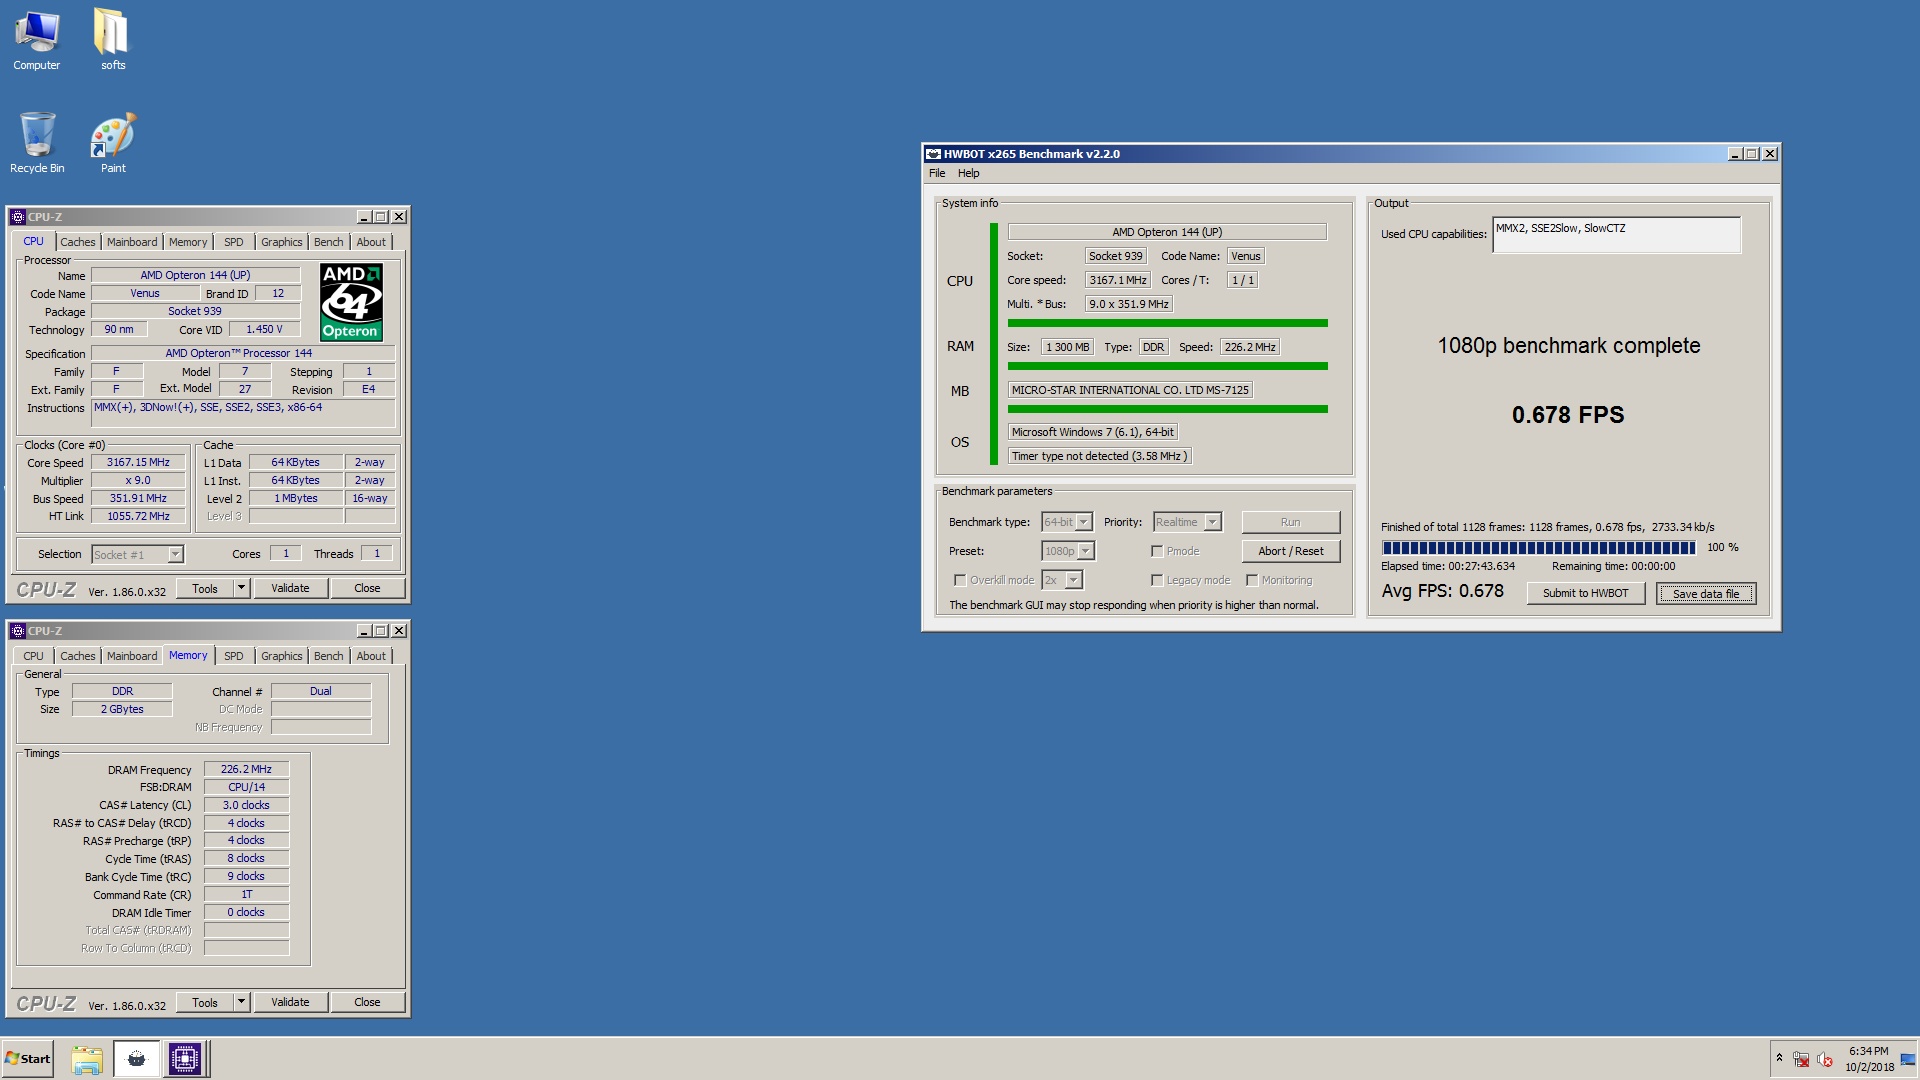This screenshot has height=1080, width=1920.
Task: Open Windows Explorer from the taskbar
Action: pos(87,1059)
